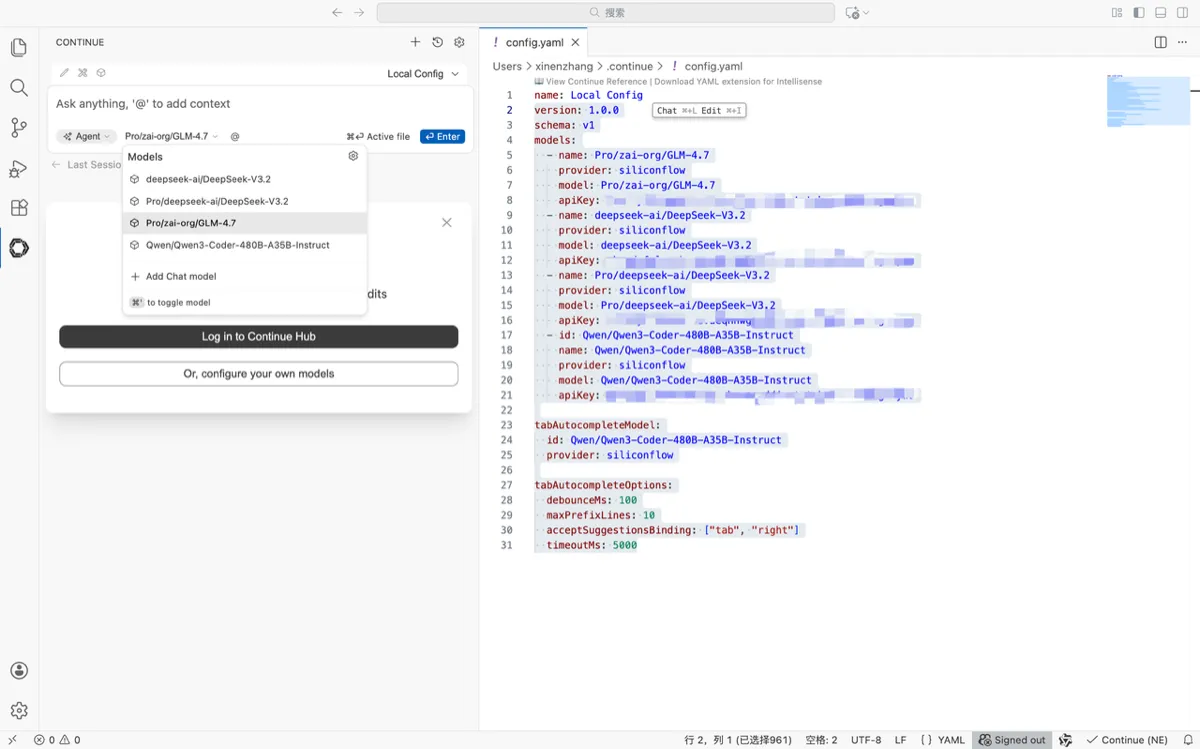
Task: Go back using the navigation arrow
Action: click(x=337, y=13)
